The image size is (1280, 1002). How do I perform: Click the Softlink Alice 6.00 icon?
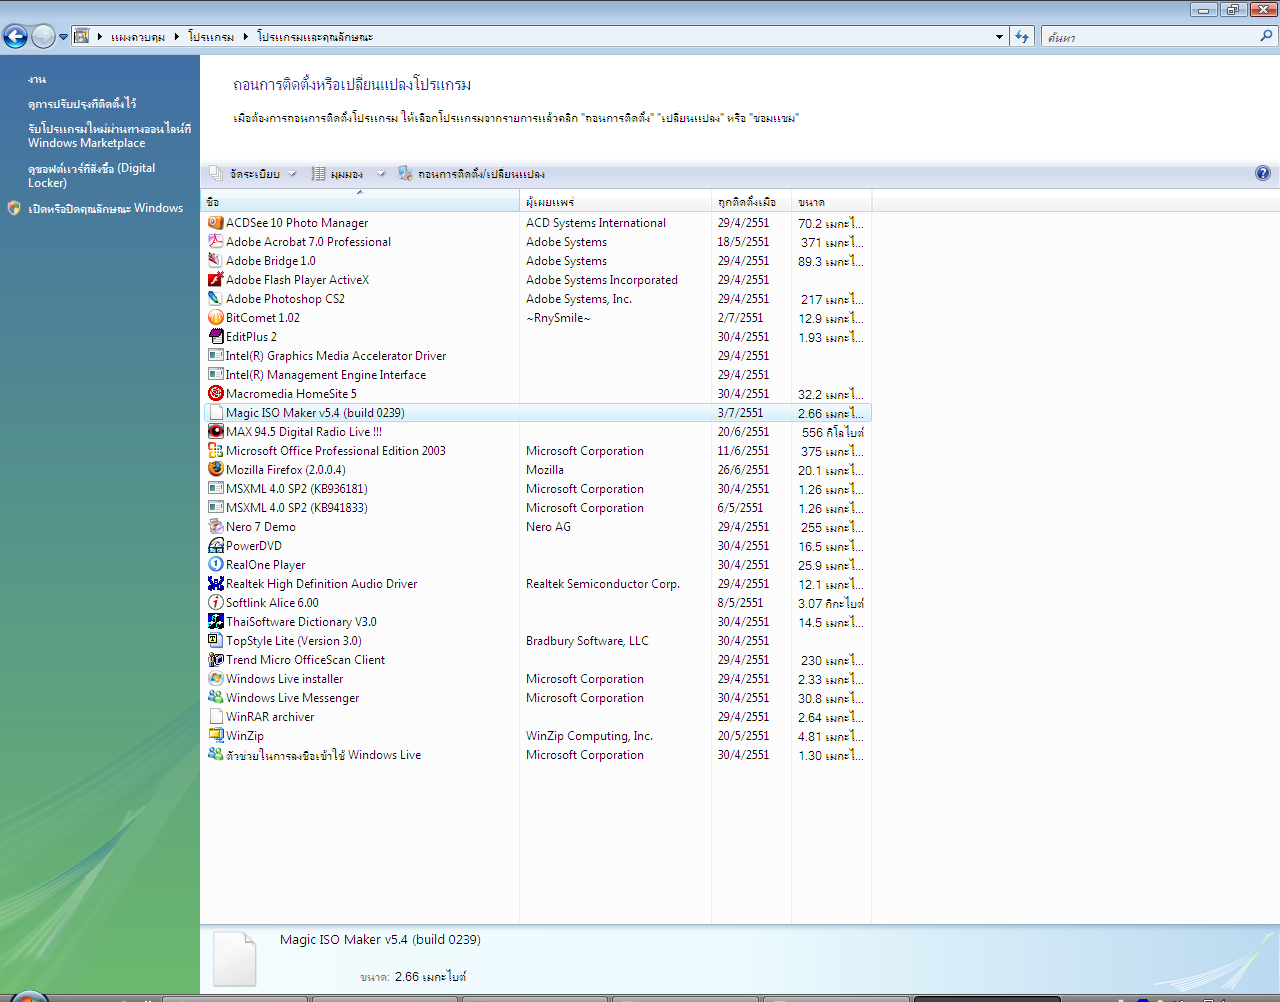(215, 603)
